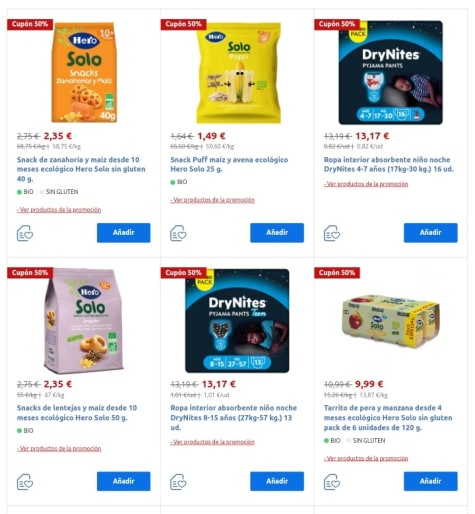Image resolution: width=475 pixels, height=514 pixels.
Task: Open Hero Solo orange snack bag image
Action: tap(84, 72)
